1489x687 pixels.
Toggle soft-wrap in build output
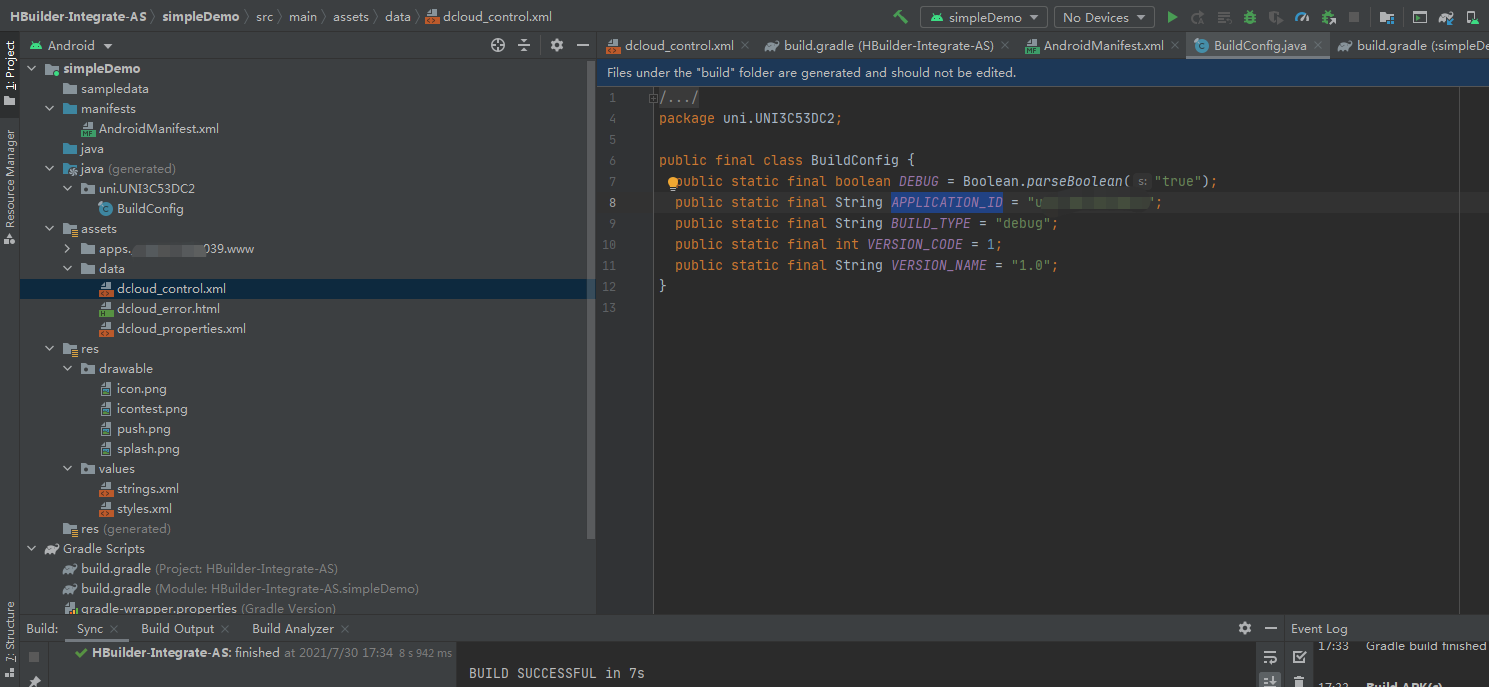click(1270, 657)
